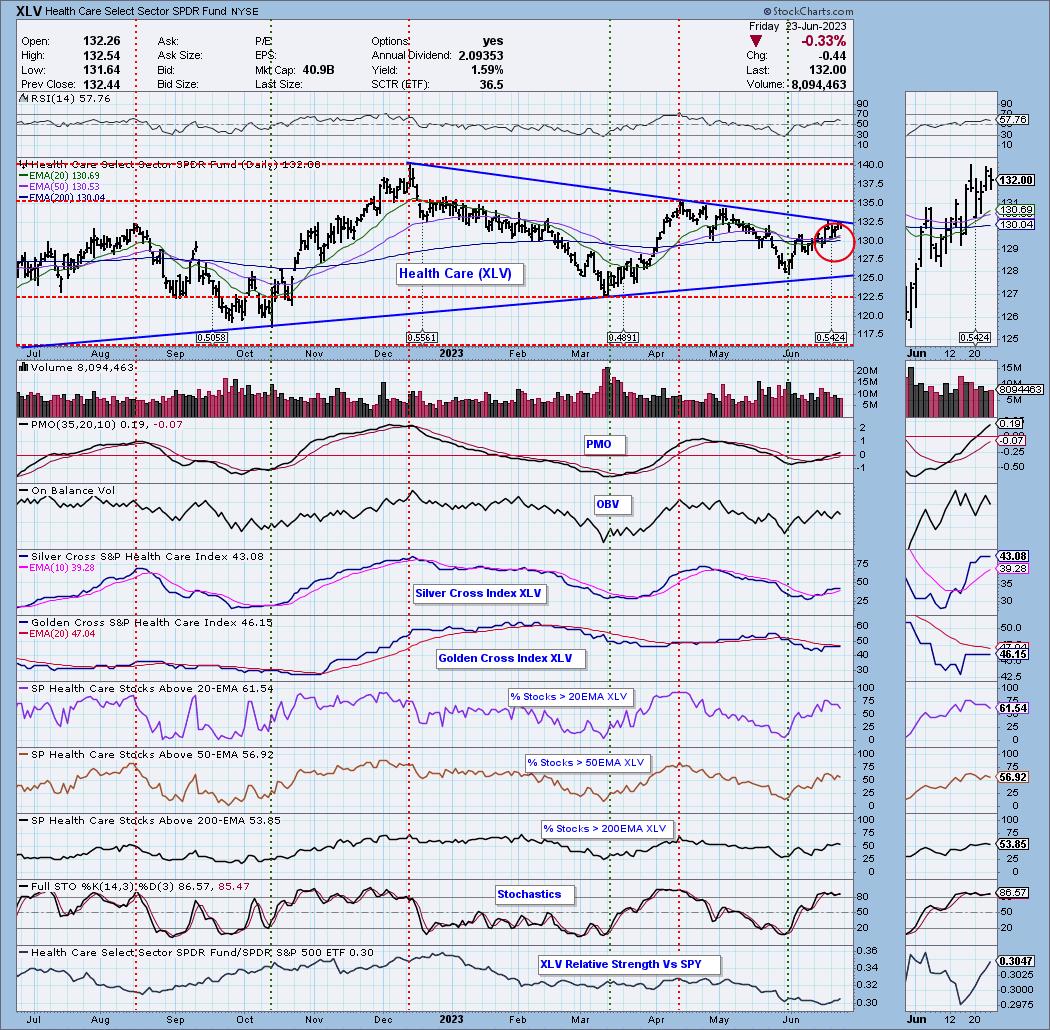
Task: Click the RSI(14) 57.76 indicator label
Action: 66,98
